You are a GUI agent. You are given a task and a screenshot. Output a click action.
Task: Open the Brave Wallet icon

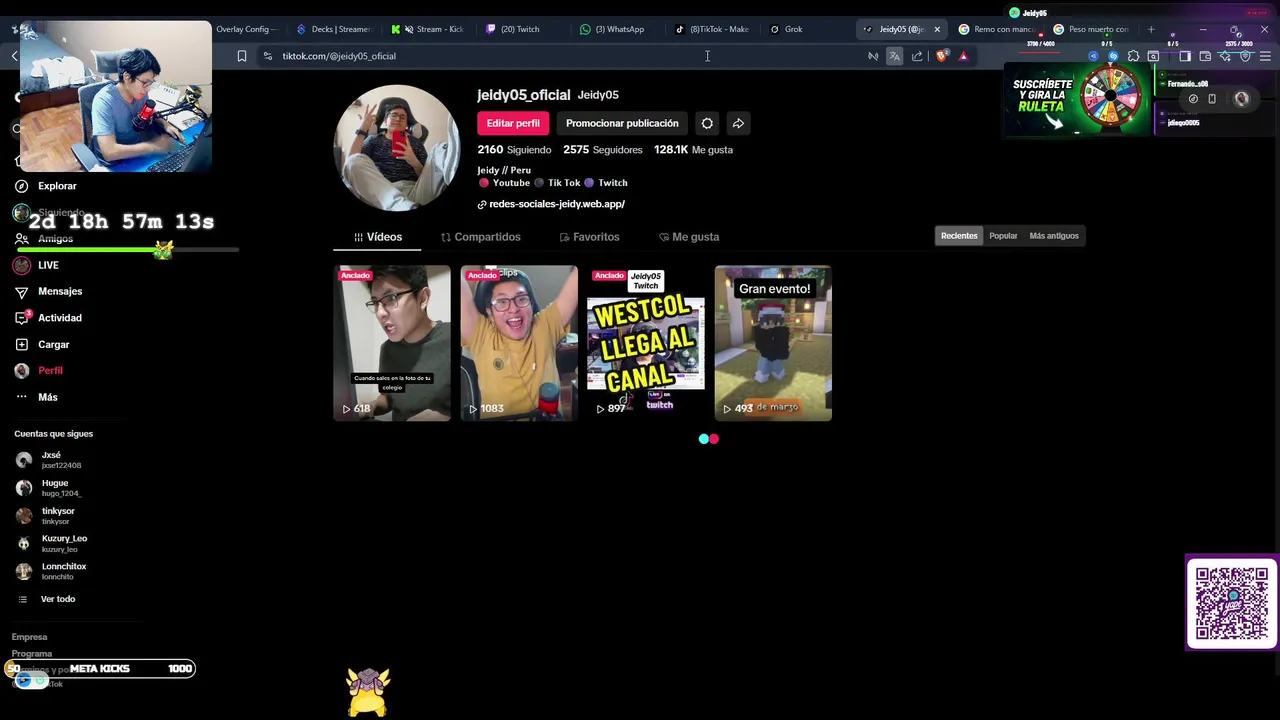[x=1205, y=56]
